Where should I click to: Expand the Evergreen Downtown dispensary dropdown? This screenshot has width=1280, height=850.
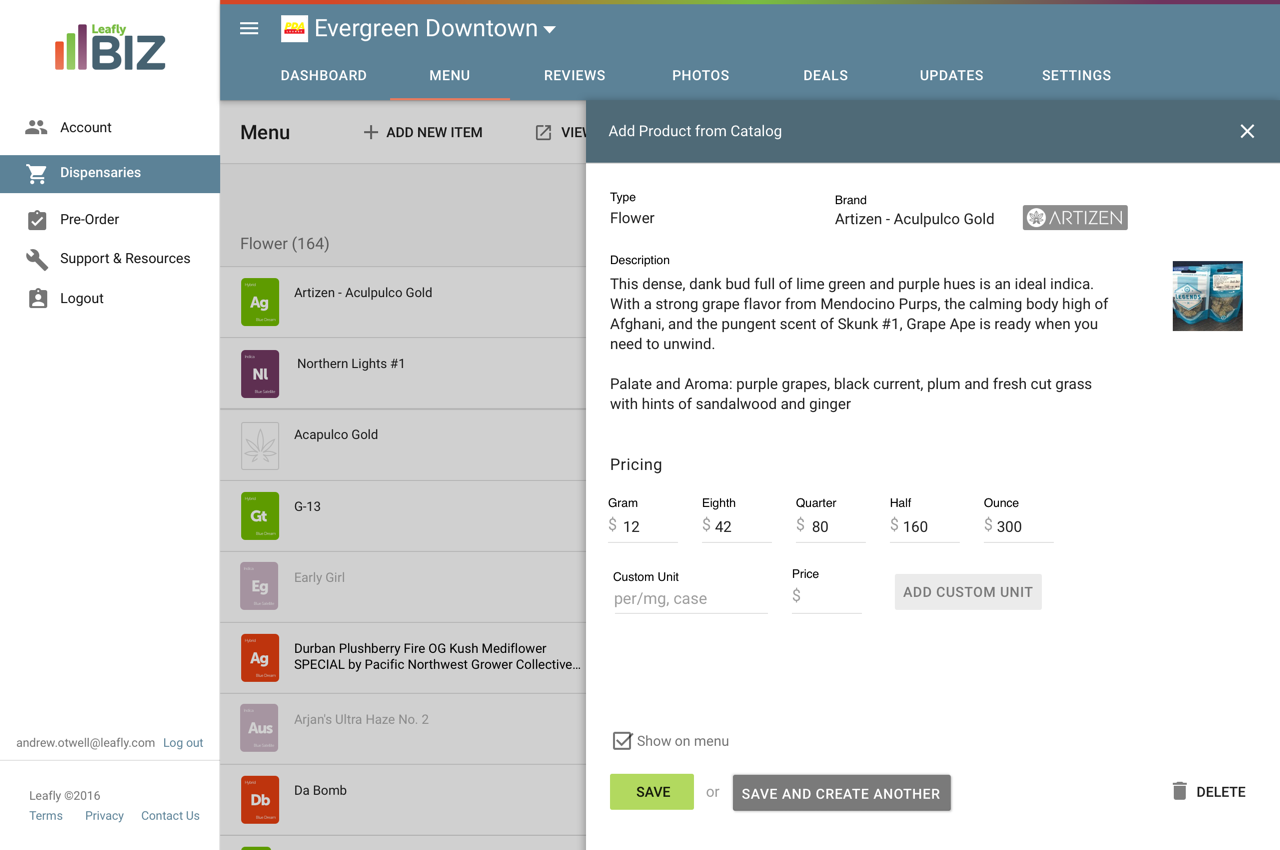(x=549, y=30)
